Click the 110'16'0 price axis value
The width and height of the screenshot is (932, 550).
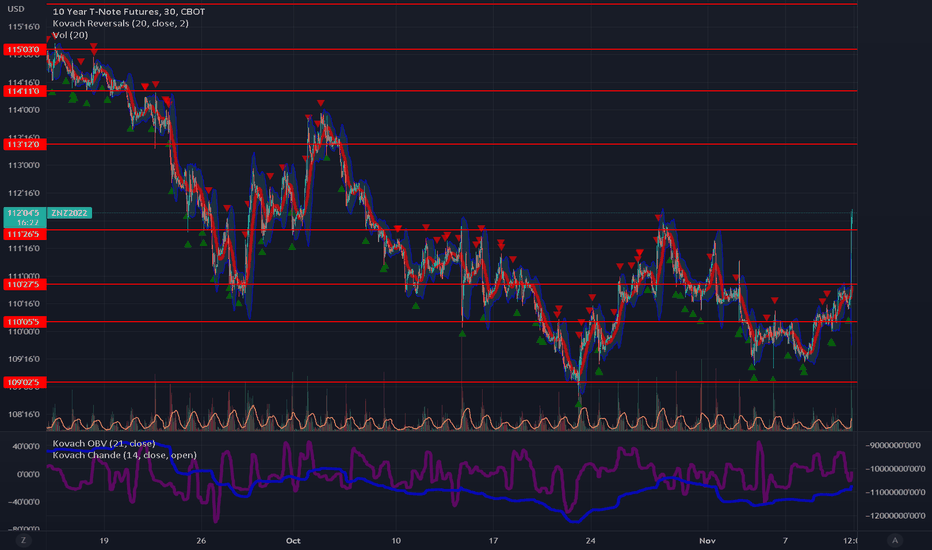(x=24, y=304)
